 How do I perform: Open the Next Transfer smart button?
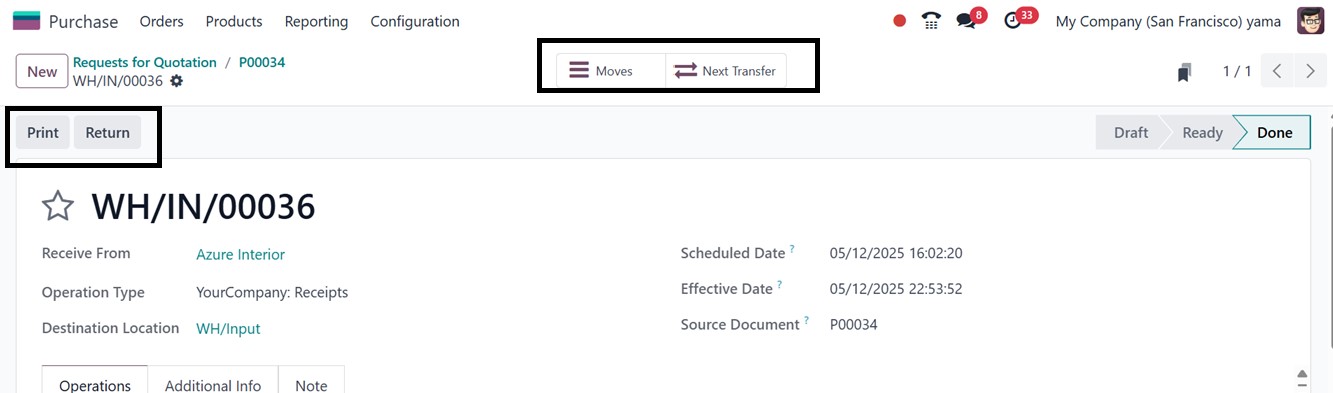coord(726,71)
